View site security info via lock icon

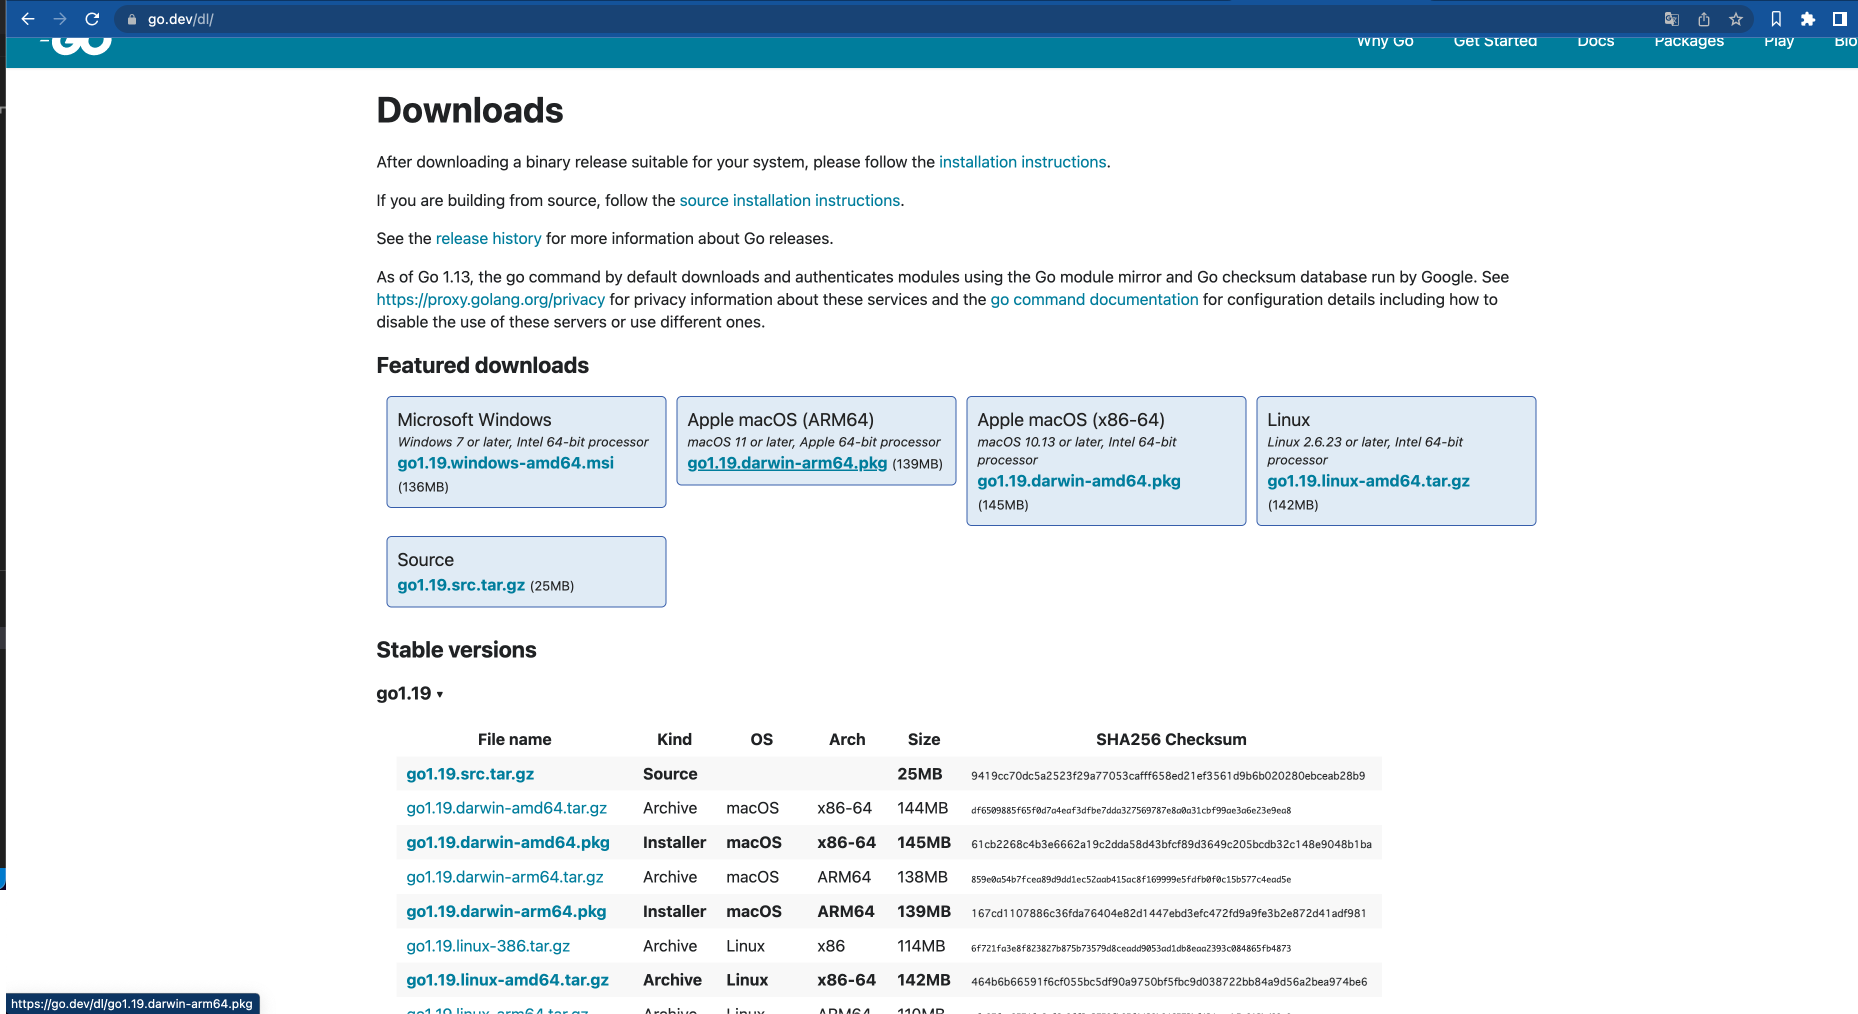(132, 19)
